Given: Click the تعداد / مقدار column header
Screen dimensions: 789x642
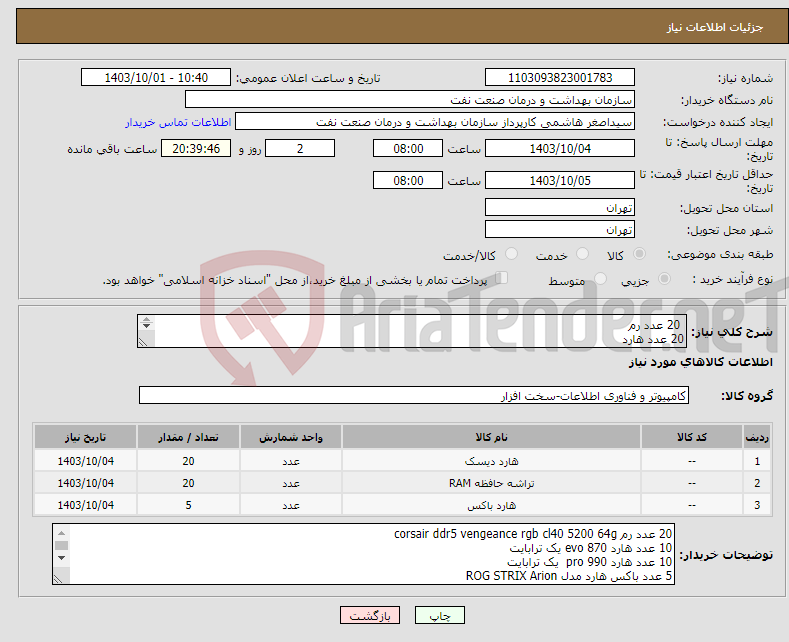Looking at the screenshot, I should 188,437.
